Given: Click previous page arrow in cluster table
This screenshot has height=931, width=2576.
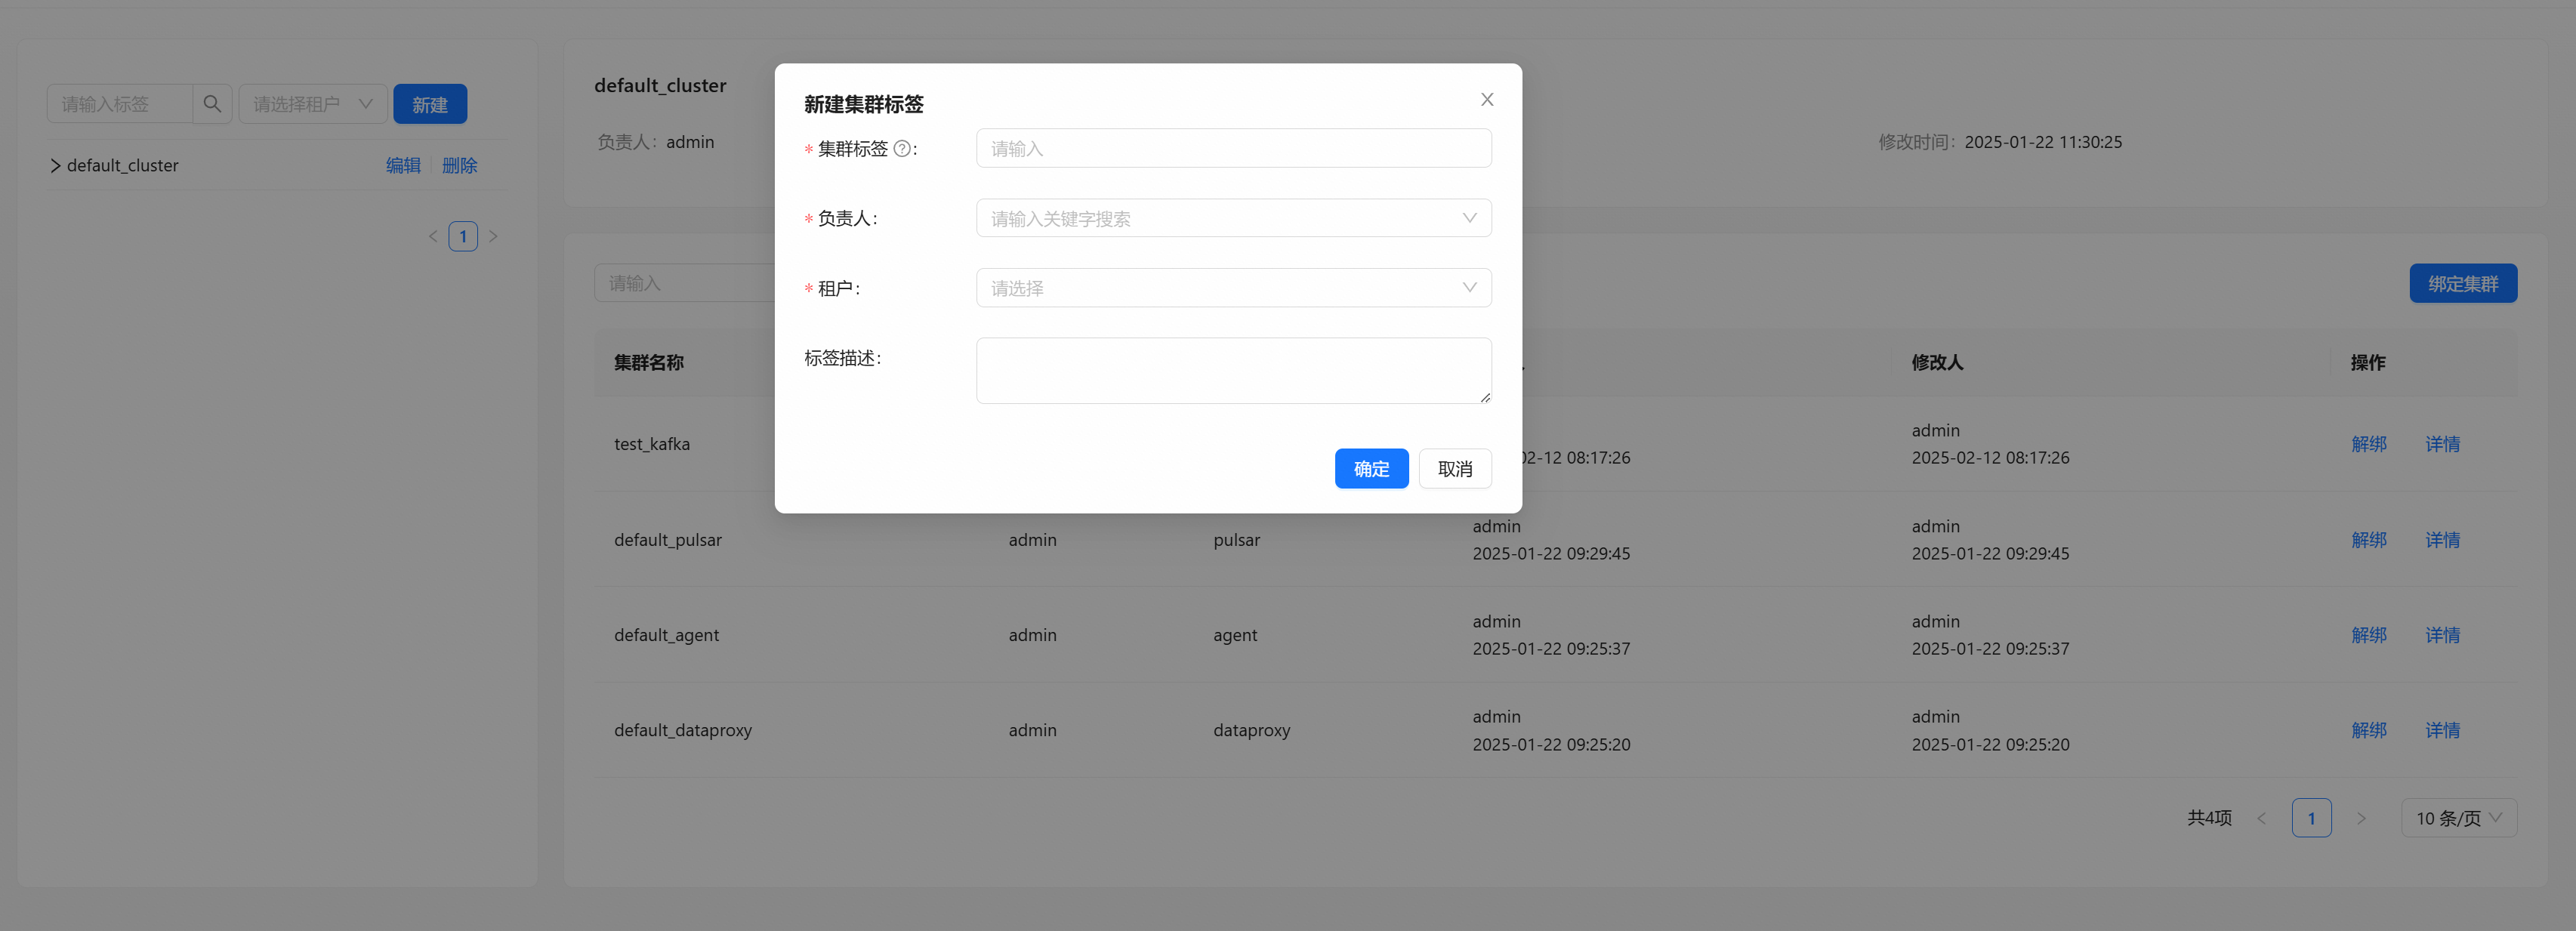Looking at the screenshot, I should coord(2262,818).
